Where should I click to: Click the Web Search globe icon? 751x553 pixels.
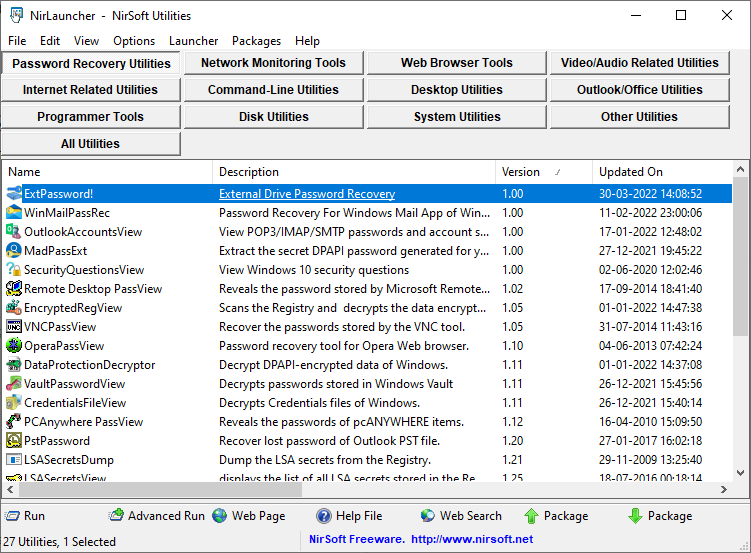point(428,516)
